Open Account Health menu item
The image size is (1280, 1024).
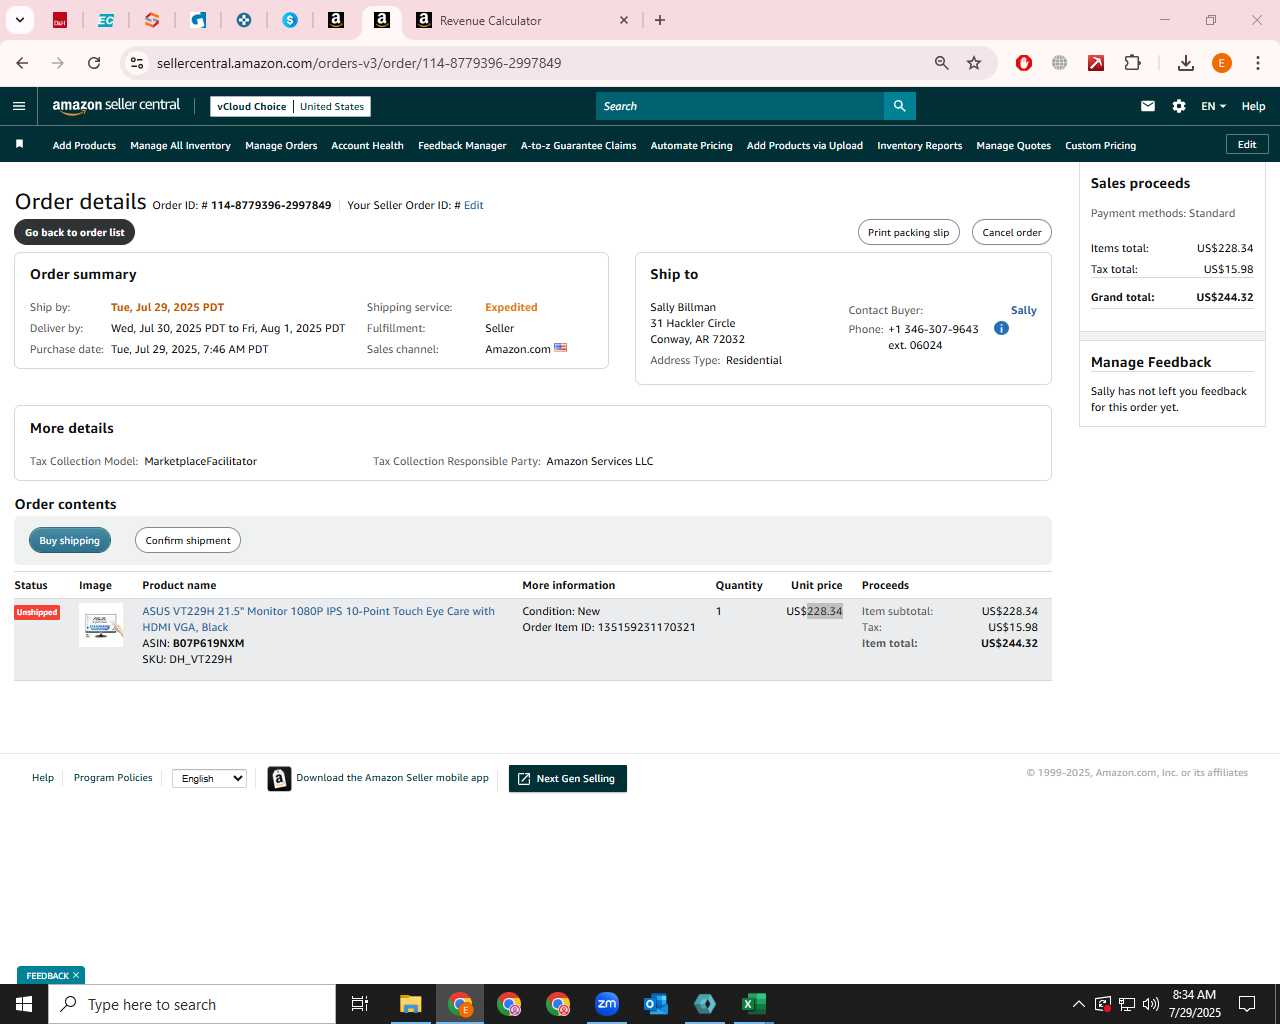[x=367, y=145]
